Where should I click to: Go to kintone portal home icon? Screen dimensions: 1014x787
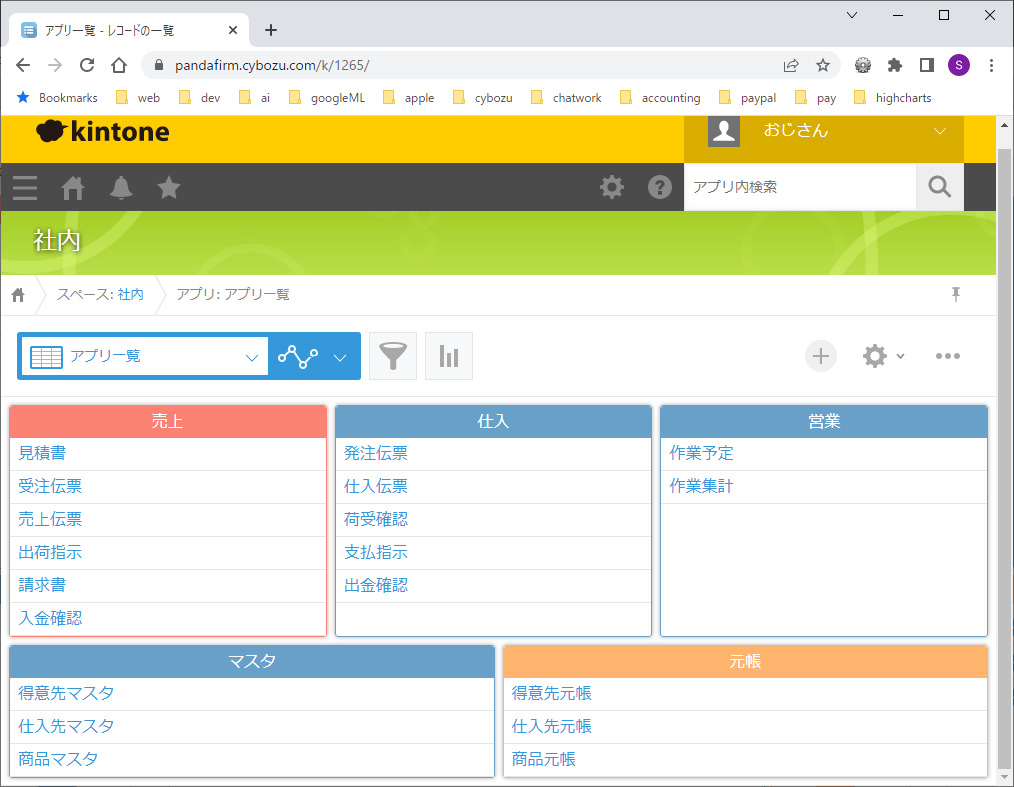(73, 187)
